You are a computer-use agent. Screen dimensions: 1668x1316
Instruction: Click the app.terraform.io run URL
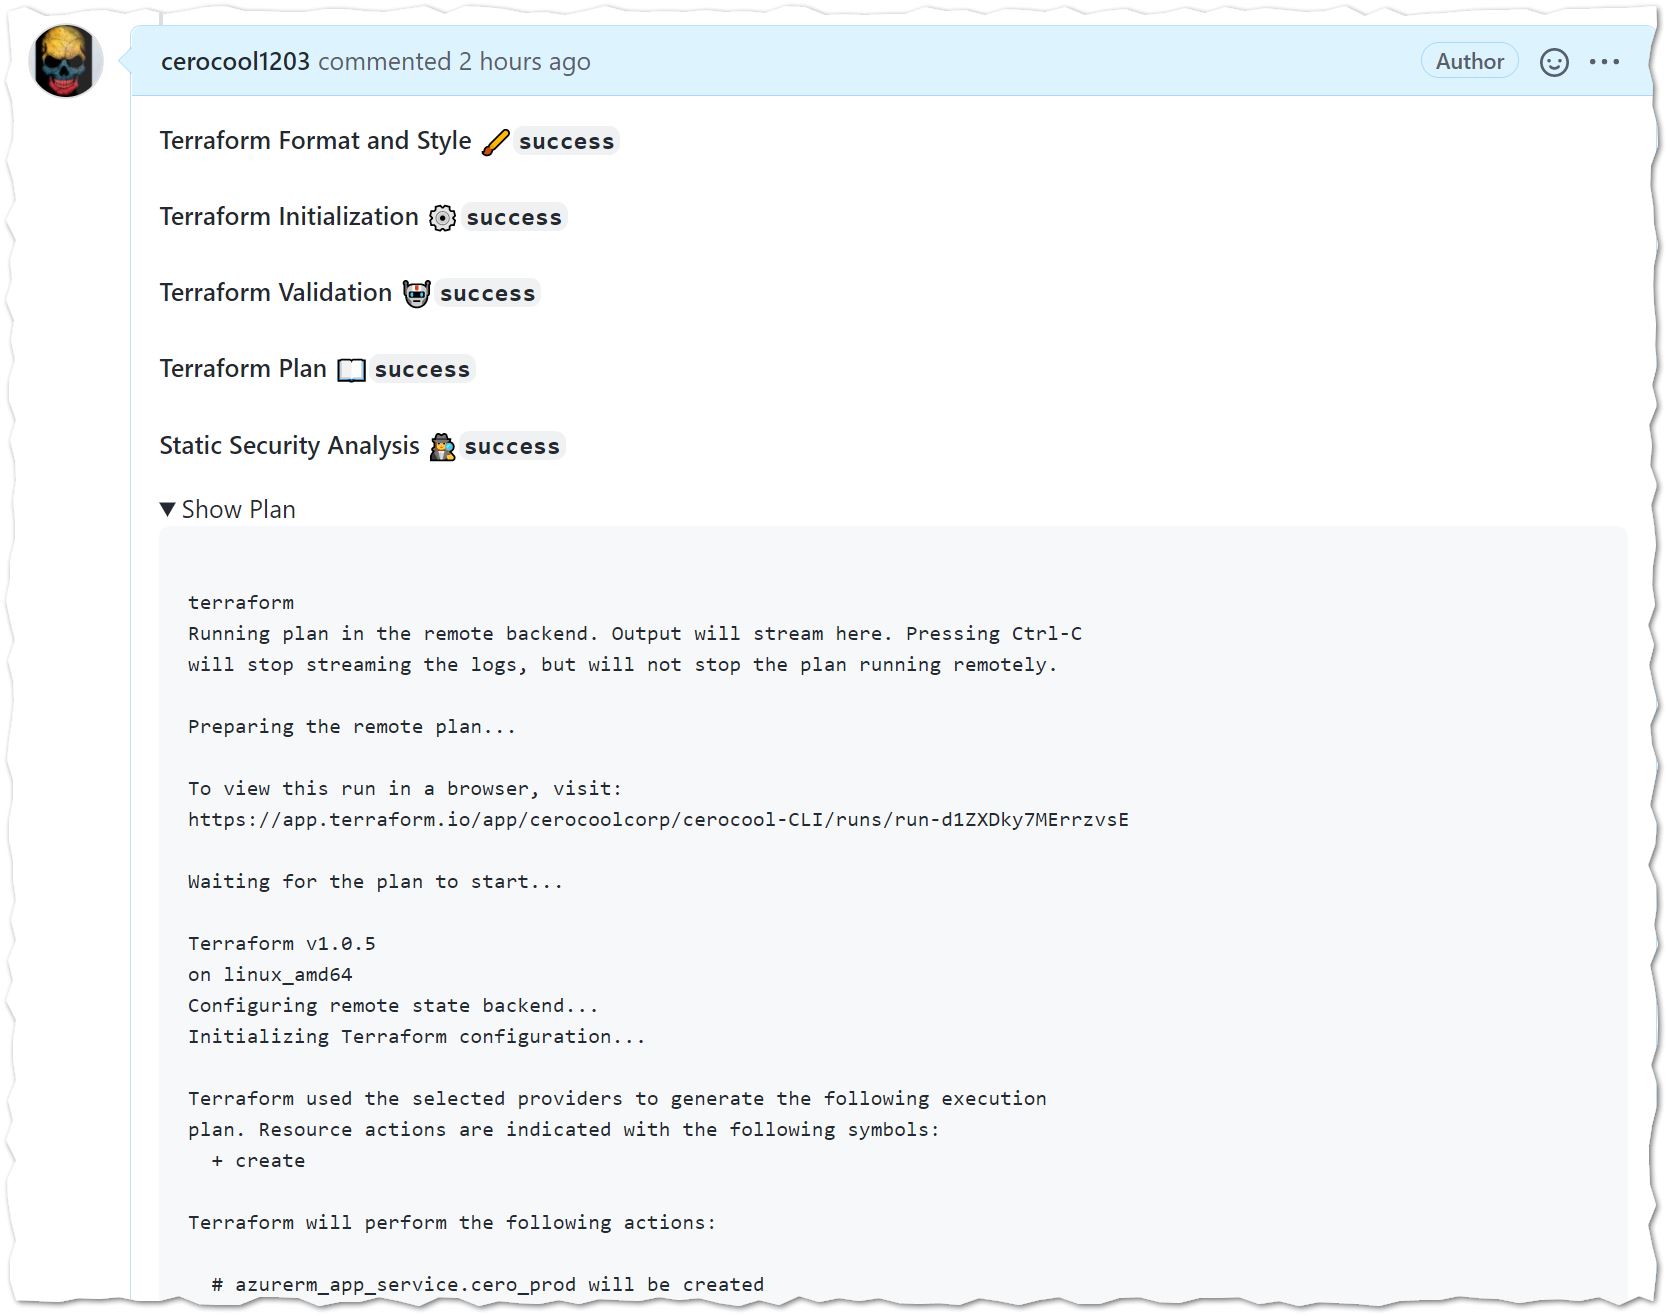point(657,820)
